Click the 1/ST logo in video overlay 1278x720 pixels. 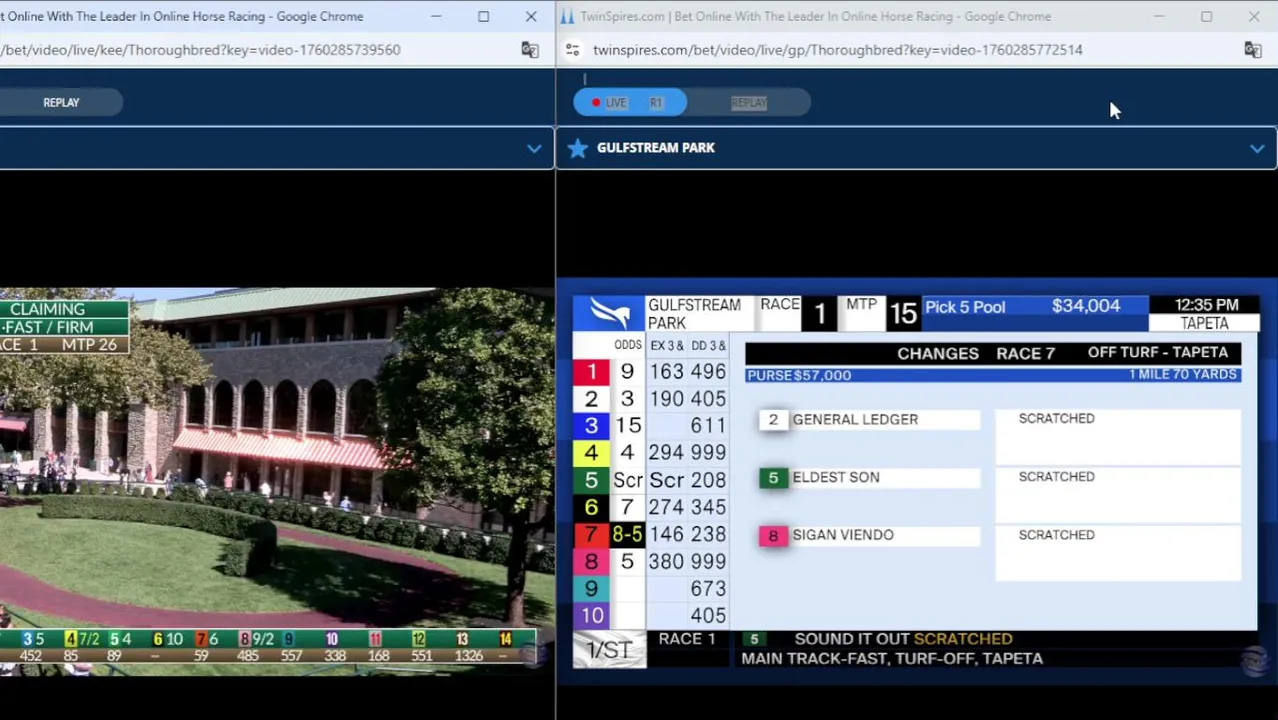coord(609,650)
